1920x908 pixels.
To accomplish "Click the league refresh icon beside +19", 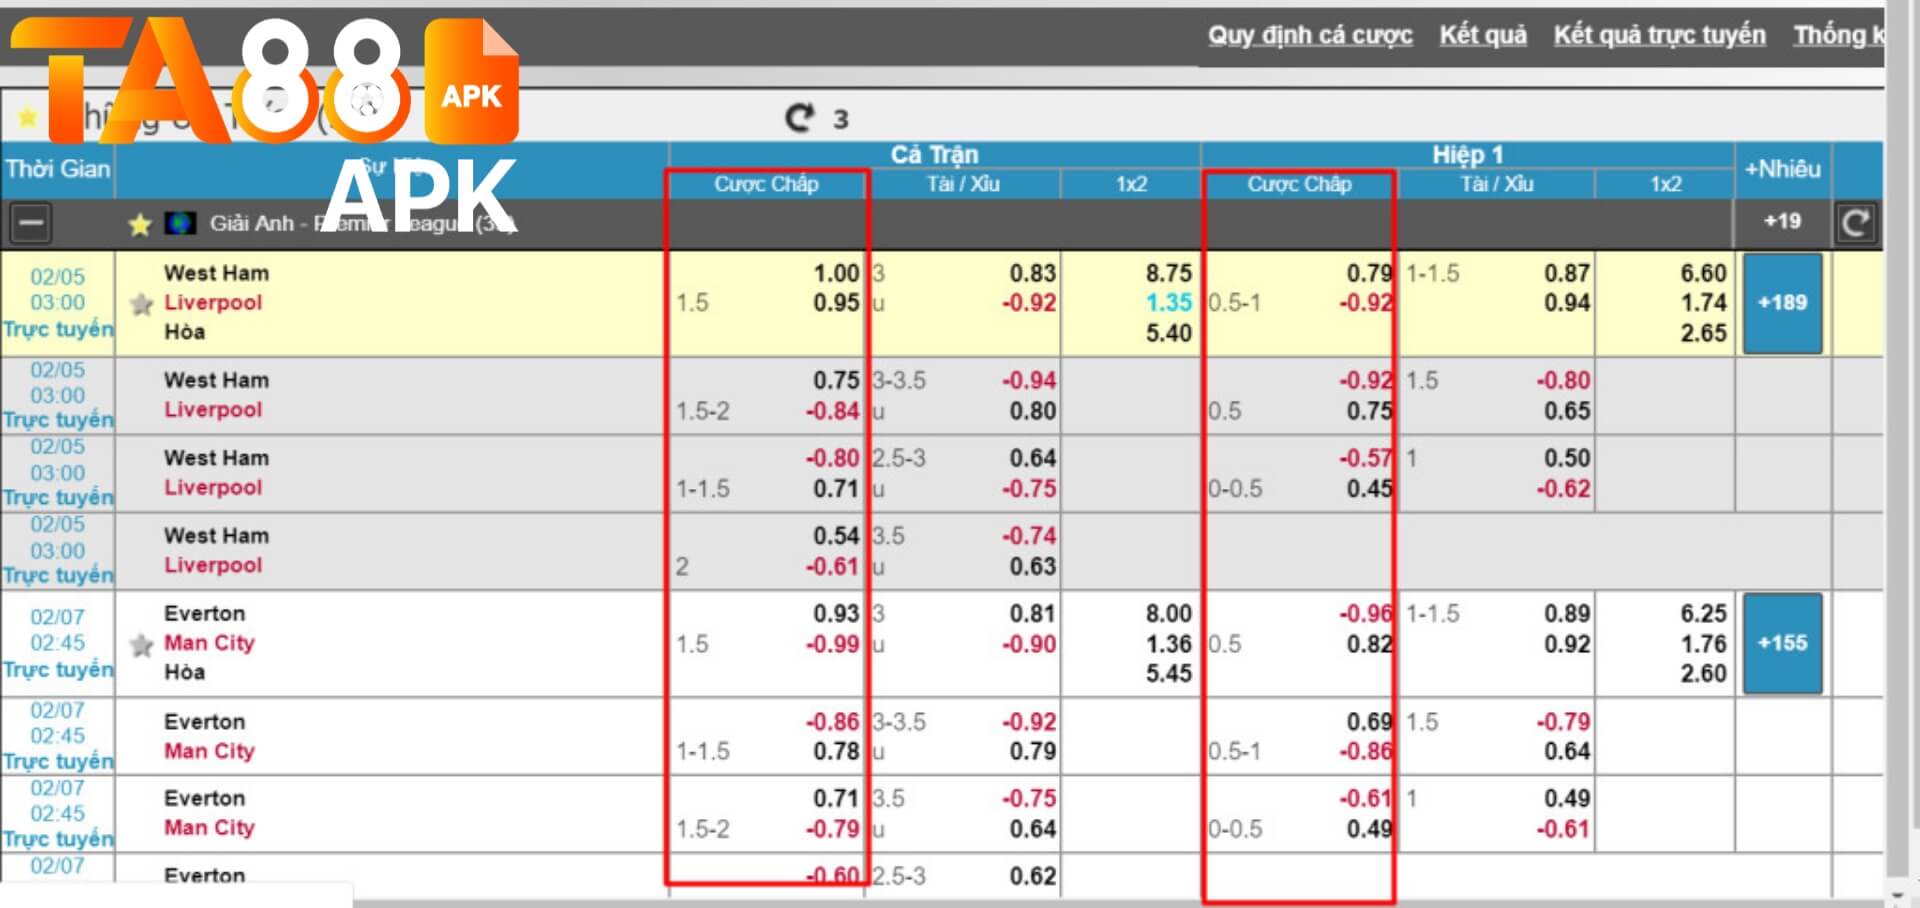I will point(1855,223).
